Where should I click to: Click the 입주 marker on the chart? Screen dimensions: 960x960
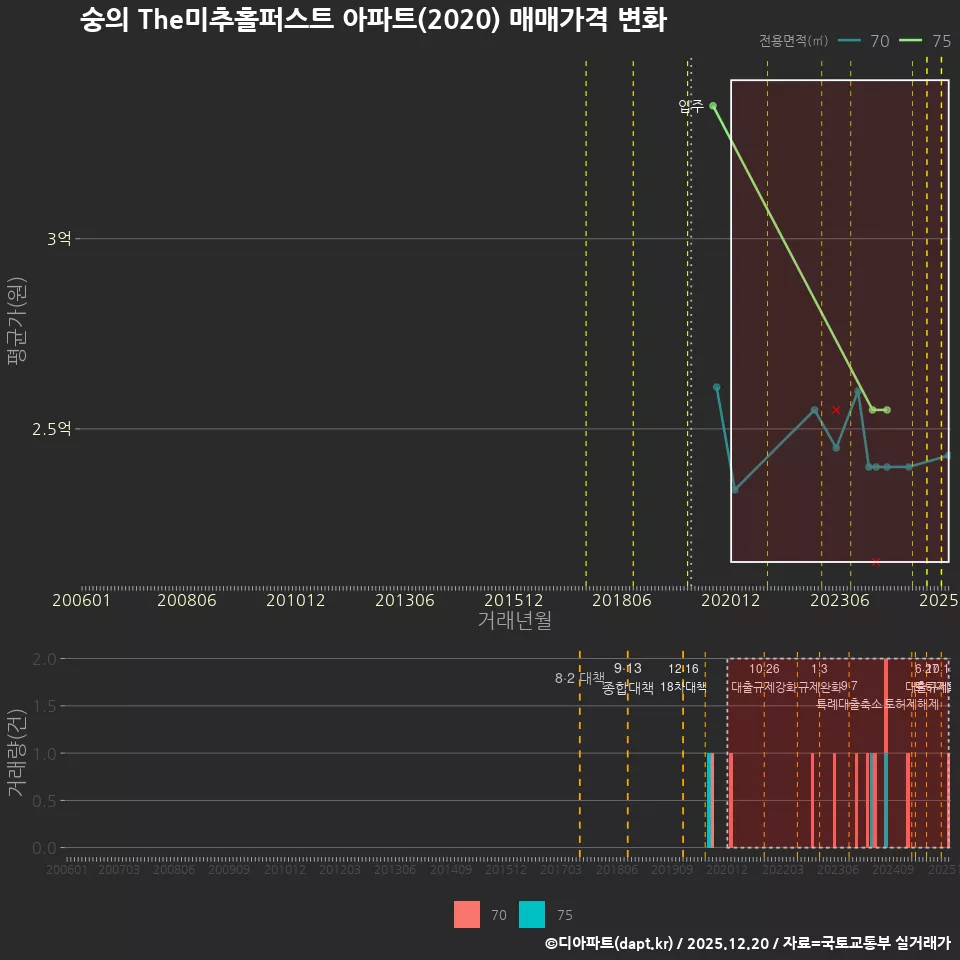[x=712, y=104]
